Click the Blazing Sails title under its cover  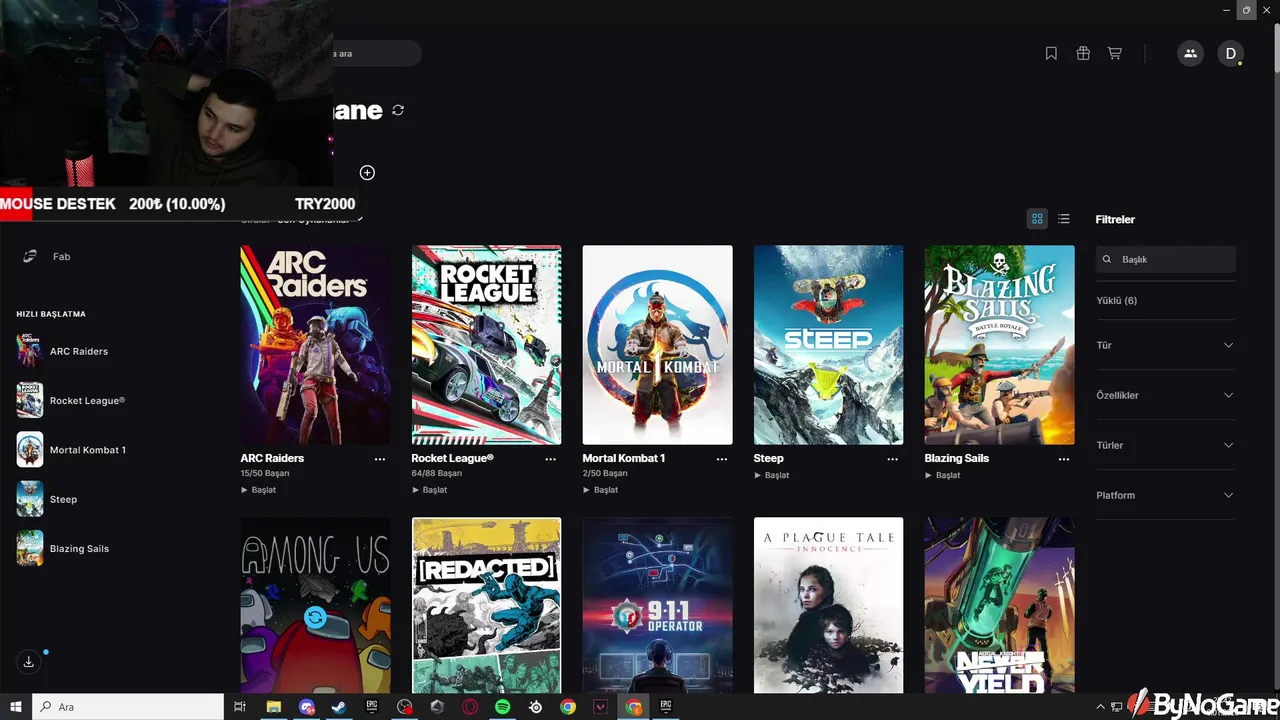[957, 458]
